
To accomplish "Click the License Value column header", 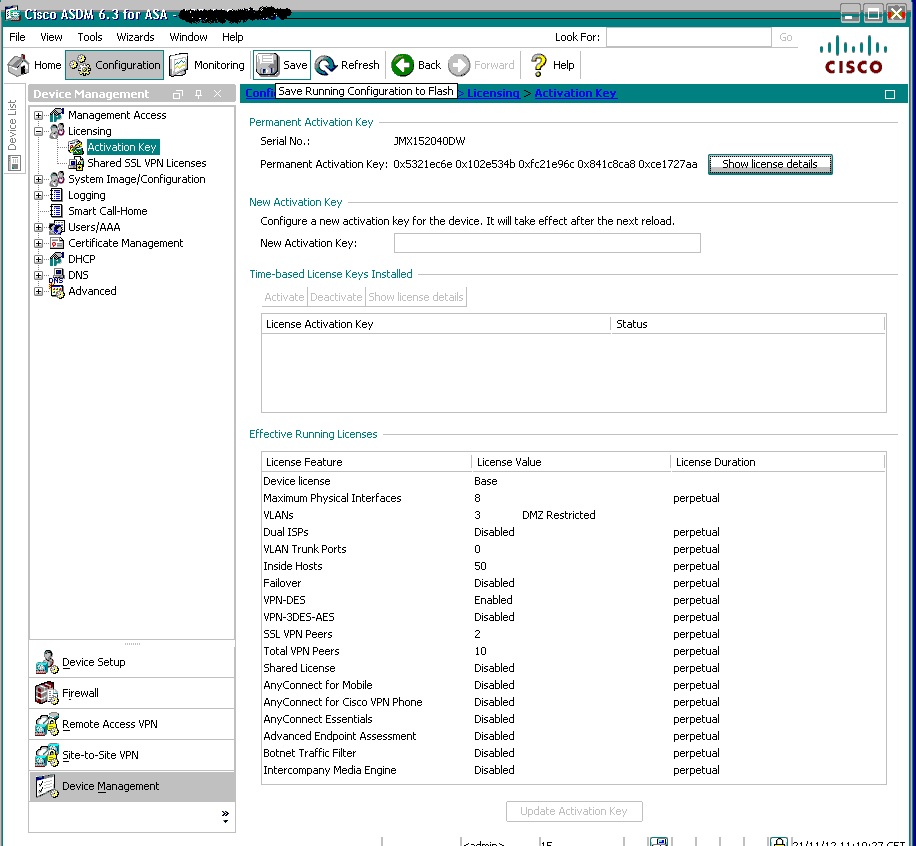I will (x=571, y=462).
